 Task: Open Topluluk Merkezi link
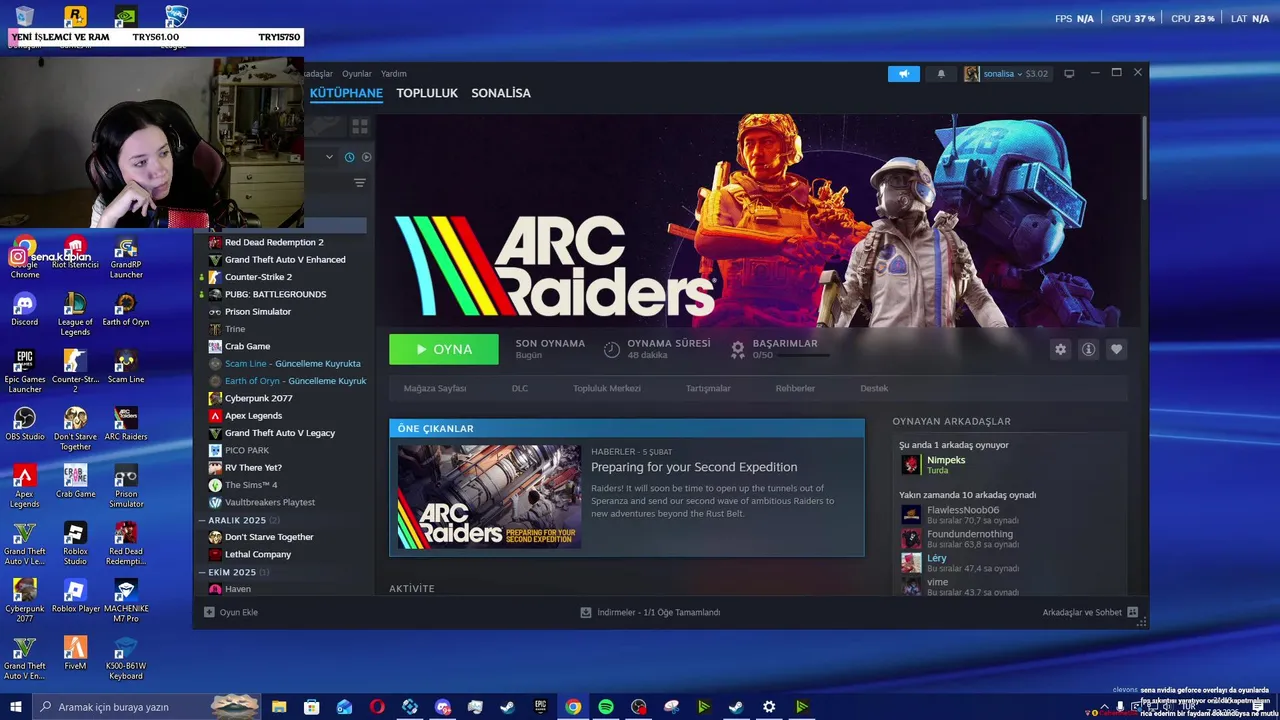click(x=607, y=388)
